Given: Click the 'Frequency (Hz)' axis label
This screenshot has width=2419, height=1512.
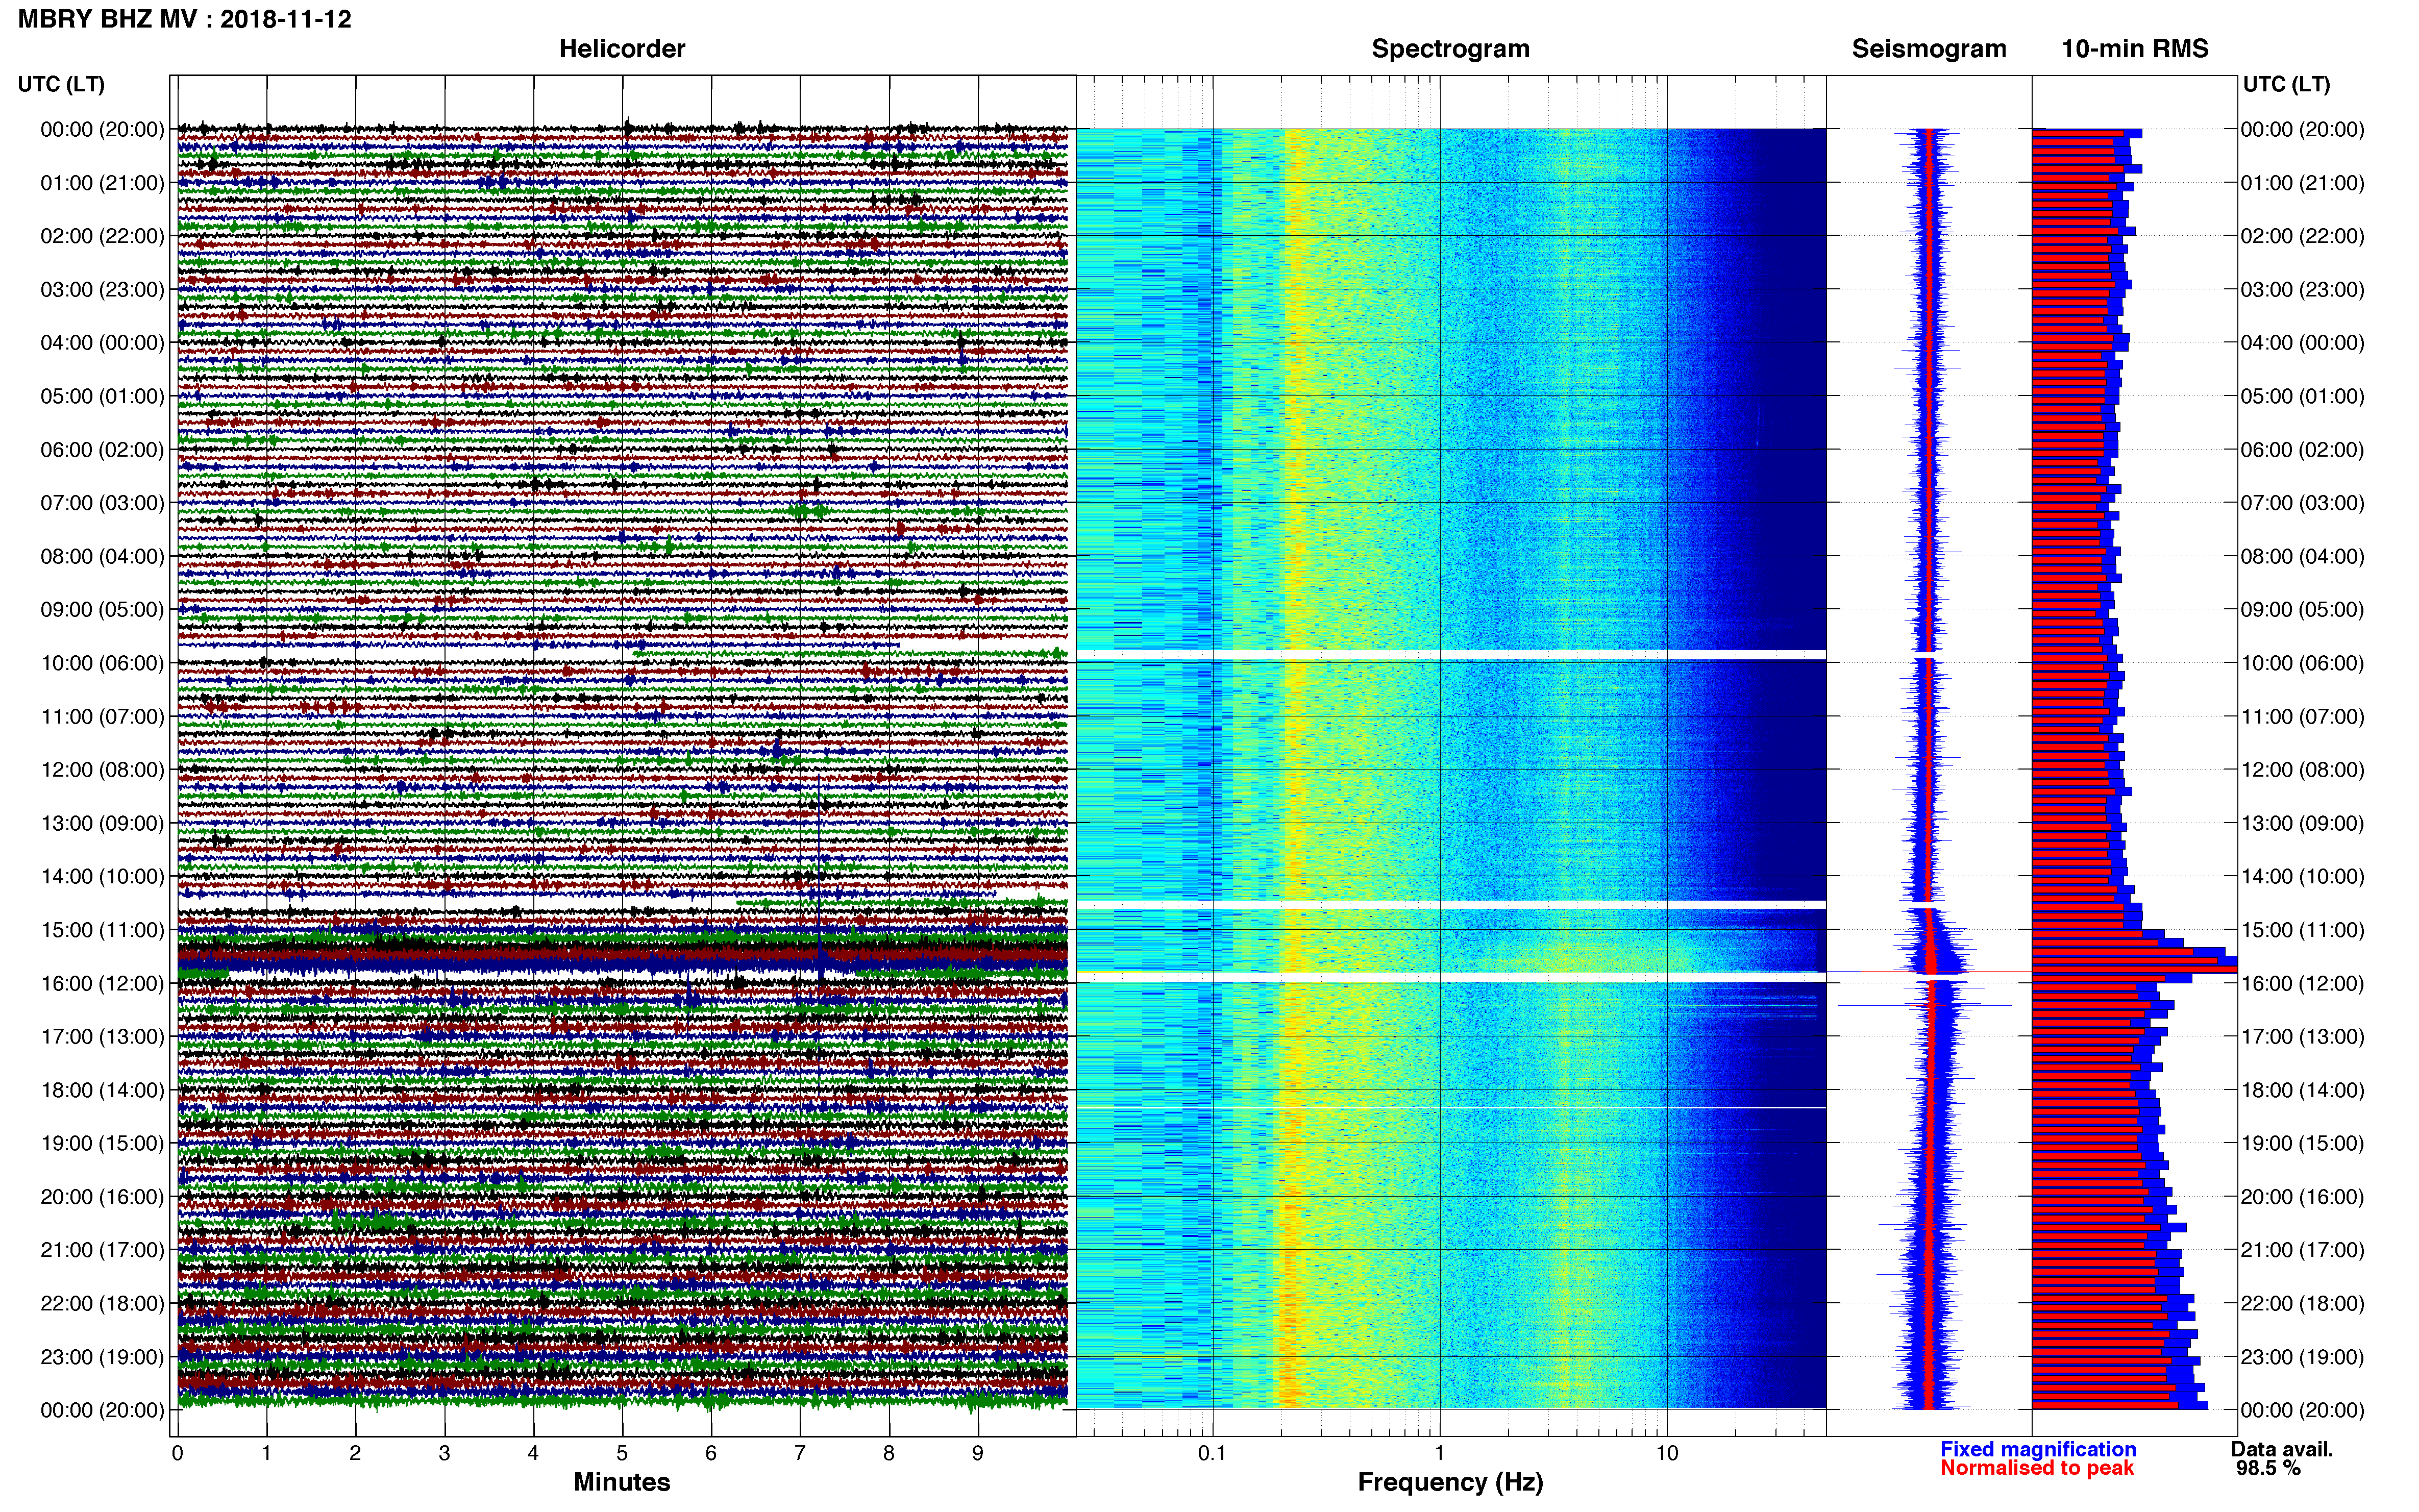Looking at the screenshot, I should 1450,1482.
